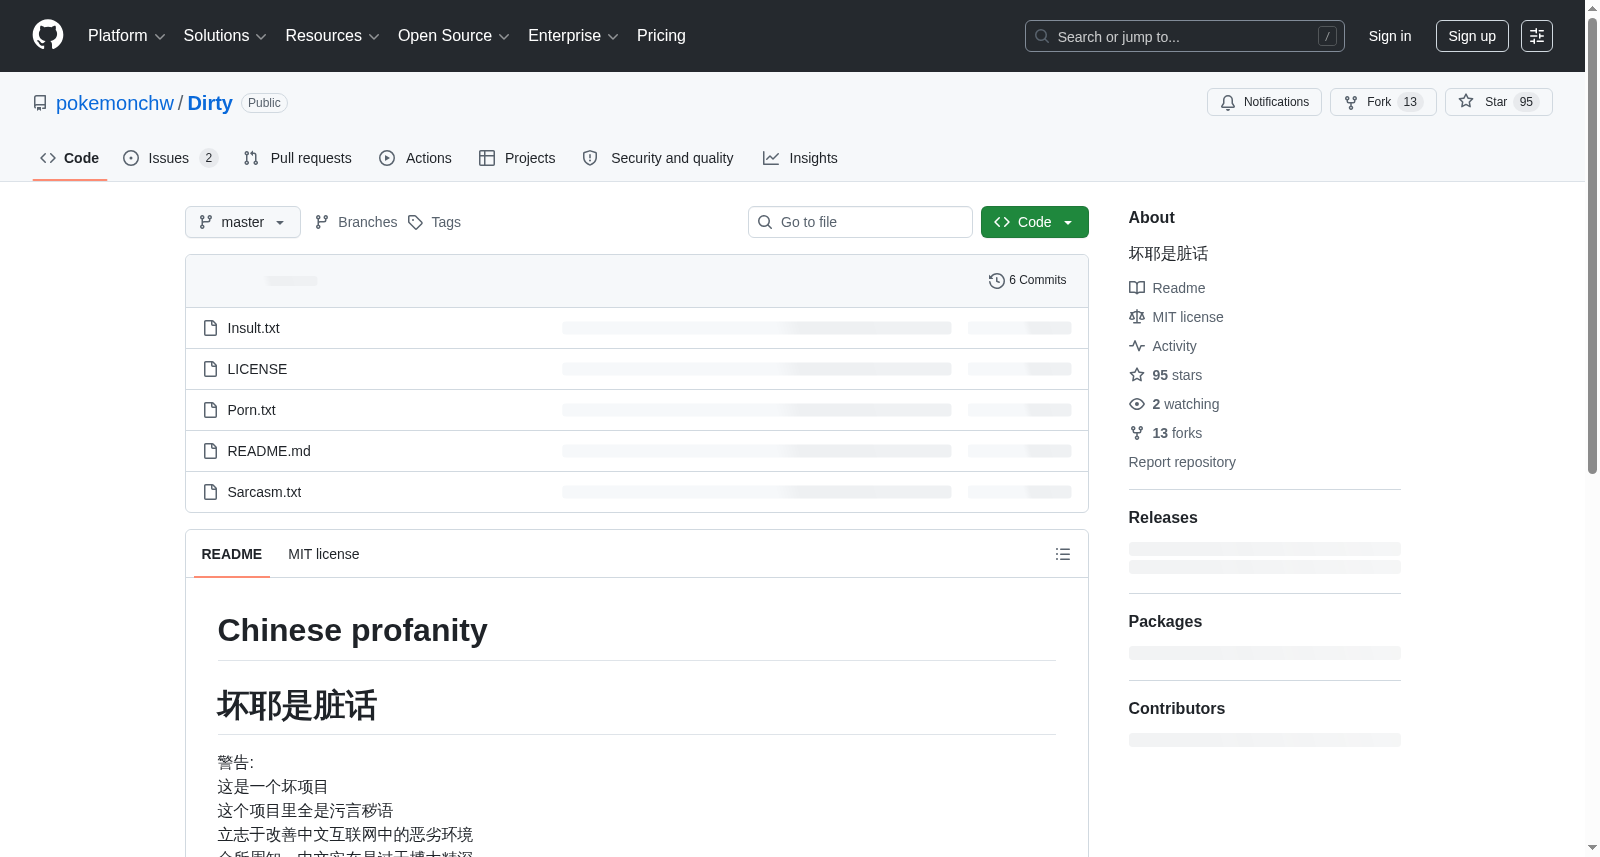Open the Insult.txt file
The height and width of the screenshot is (857, 1600).
(253, 328)
